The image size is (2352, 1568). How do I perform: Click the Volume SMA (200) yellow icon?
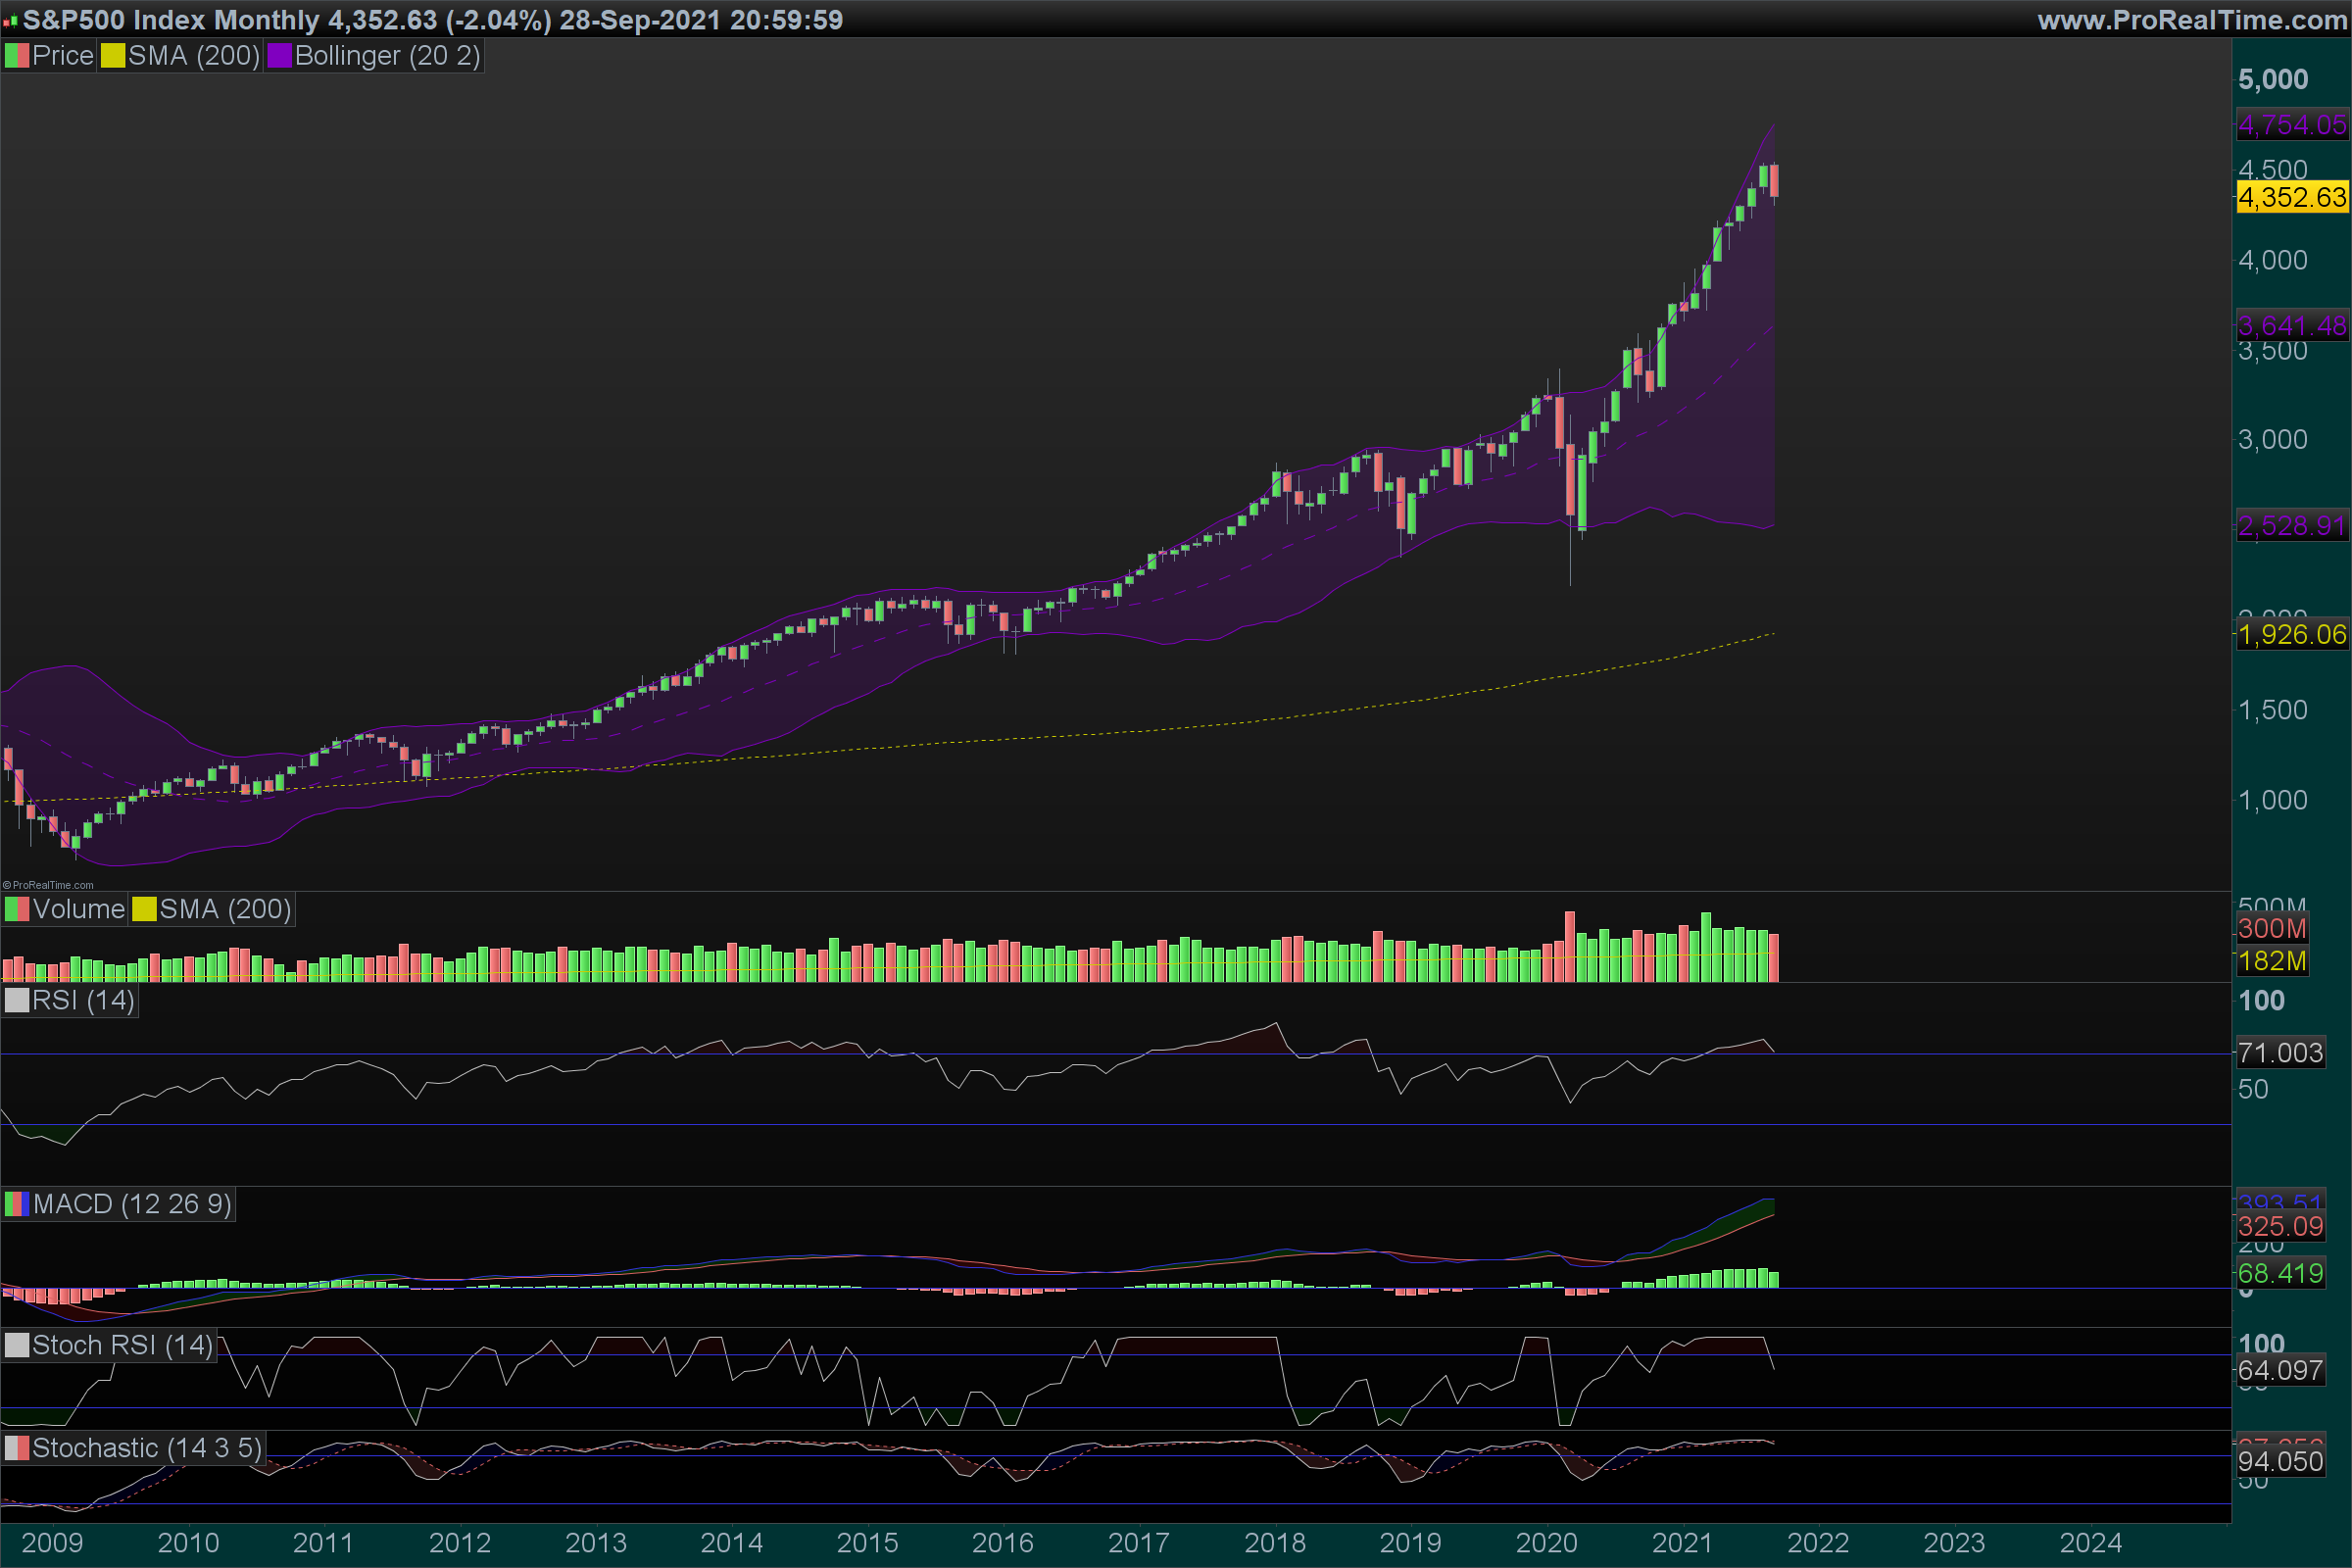(x=144, y=909)
